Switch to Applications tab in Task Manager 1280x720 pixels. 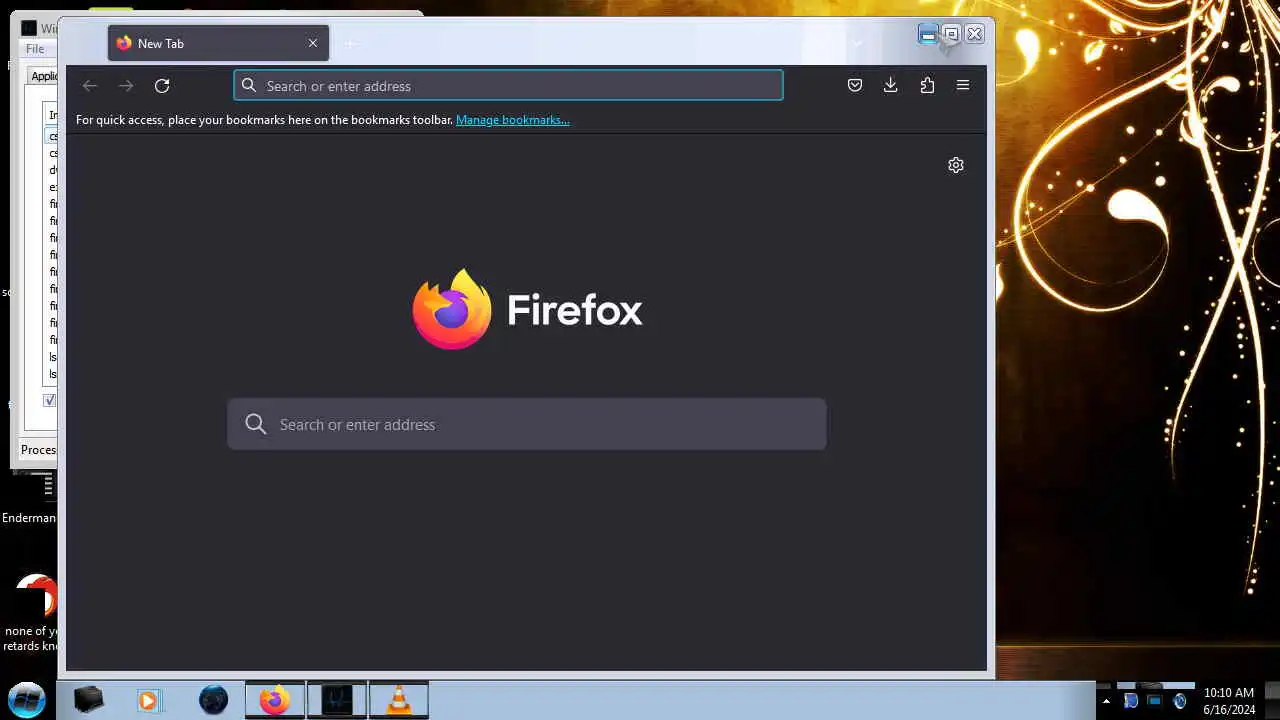(x=43, y=76)
